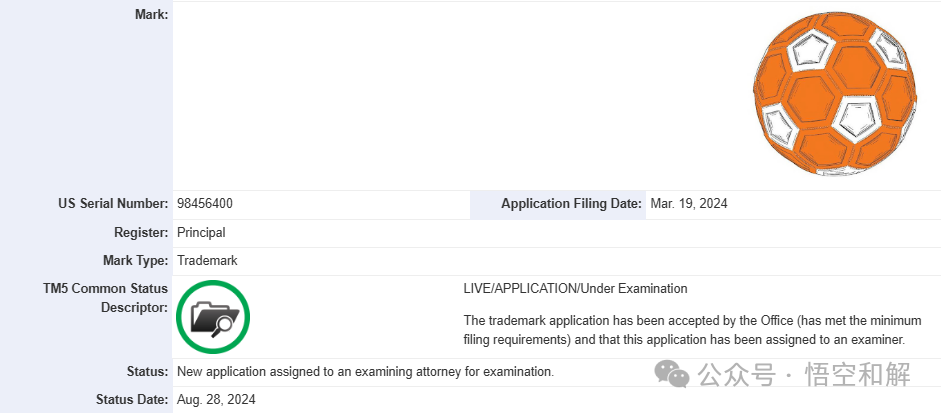Screen dimensions: 941x413
Task: Click the status date Aug. 28, 2024
Action: (216, 399)
